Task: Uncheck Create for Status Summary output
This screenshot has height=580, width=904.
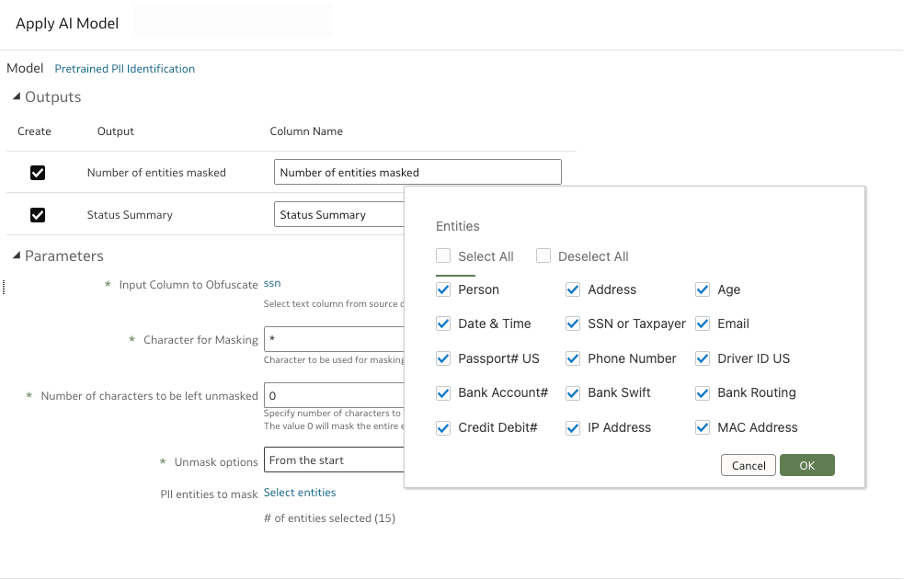Action: (x=38, y=214)
